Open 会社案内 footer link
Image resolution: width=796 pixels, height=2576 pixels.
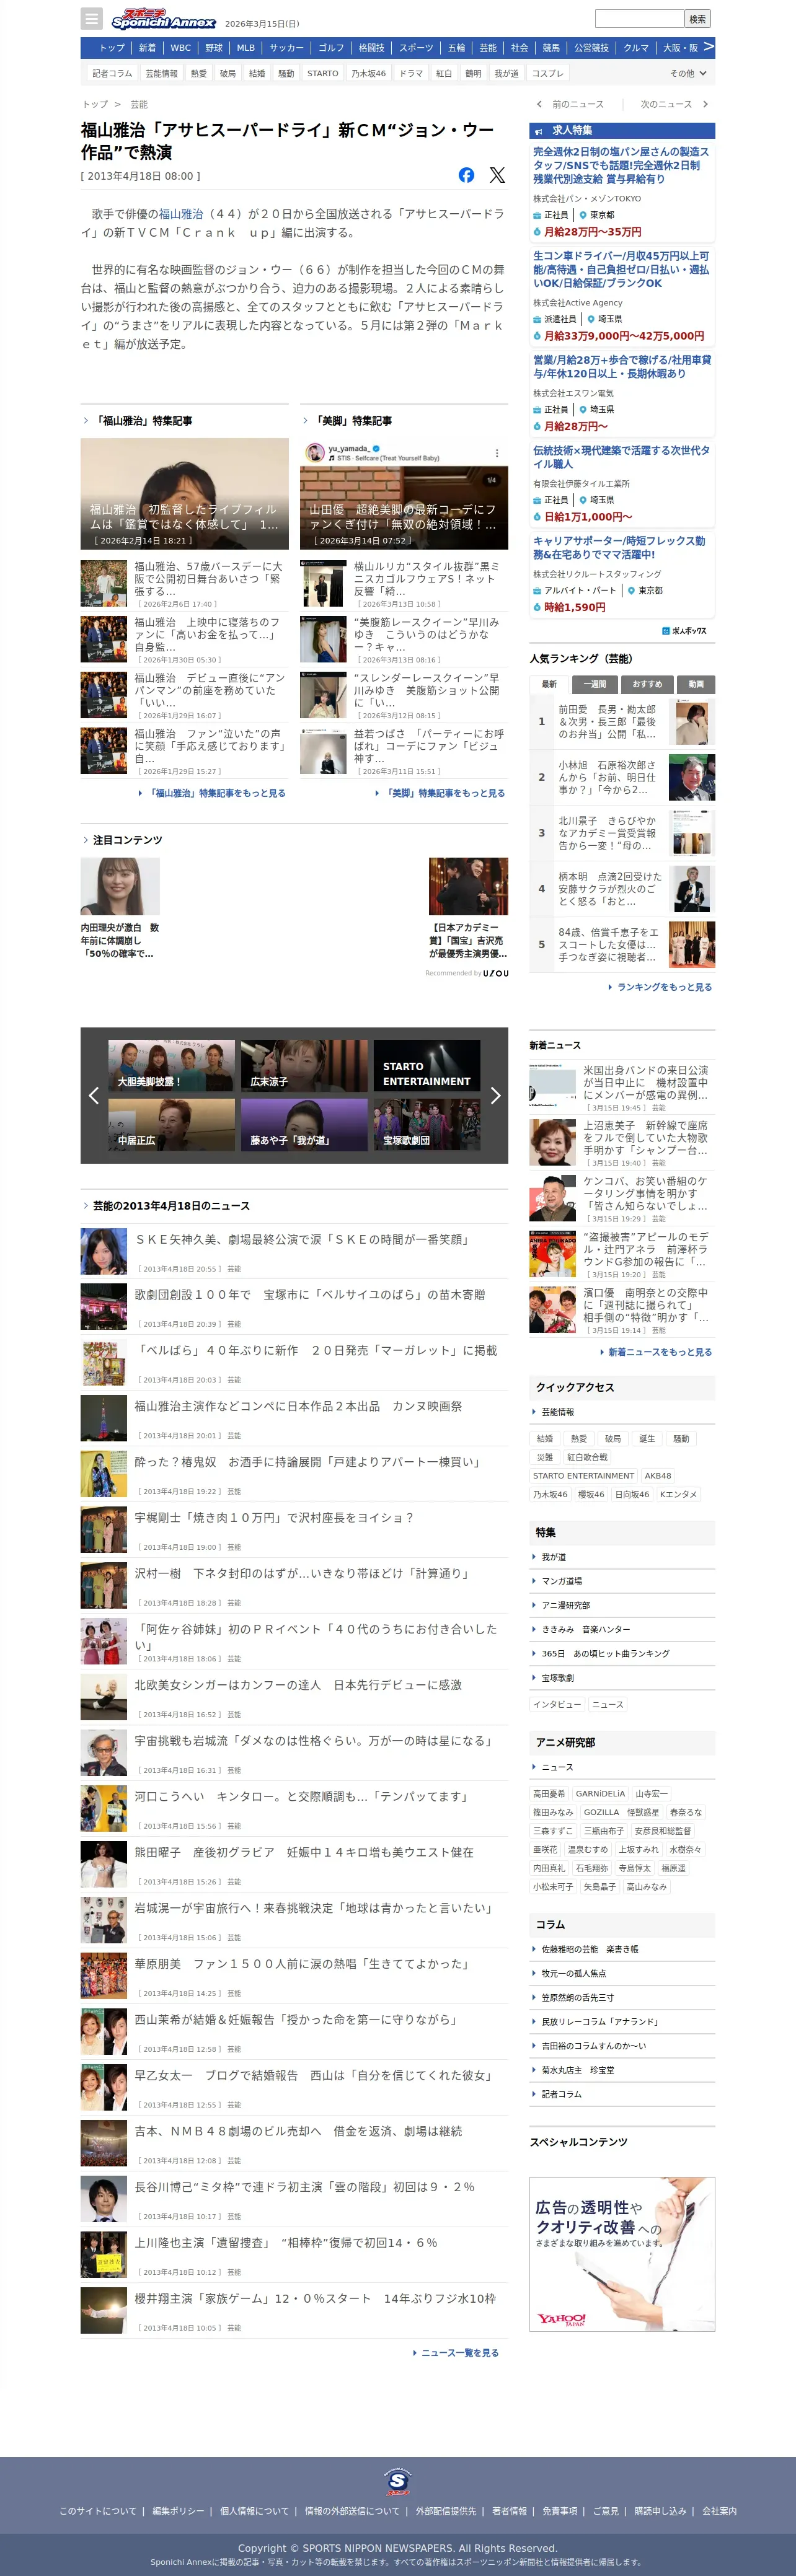(x=719, y=2511)
